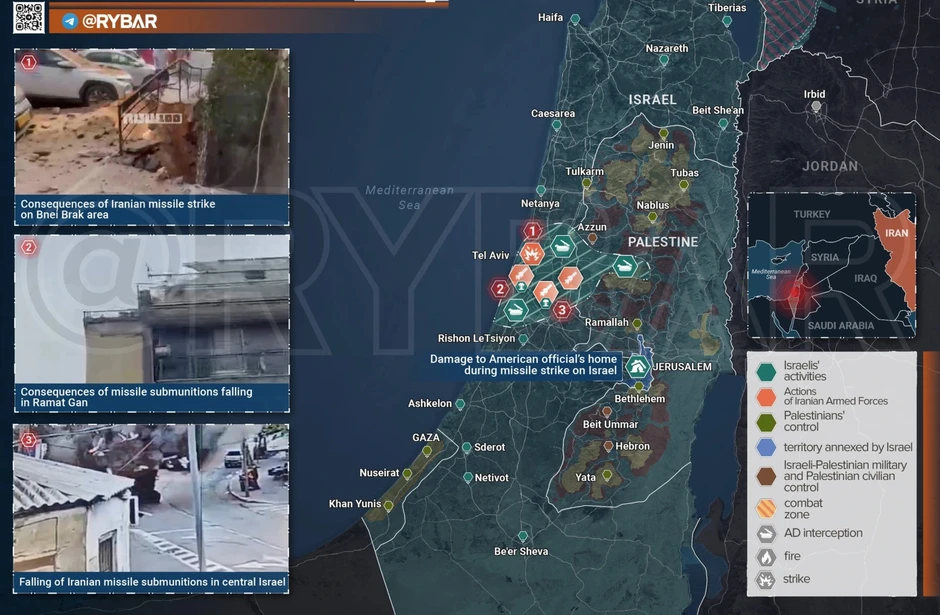Viewport: 940px width, 615px height.
Task: Click the AD interception icon in the legend
Action: (x=766, y=533)
